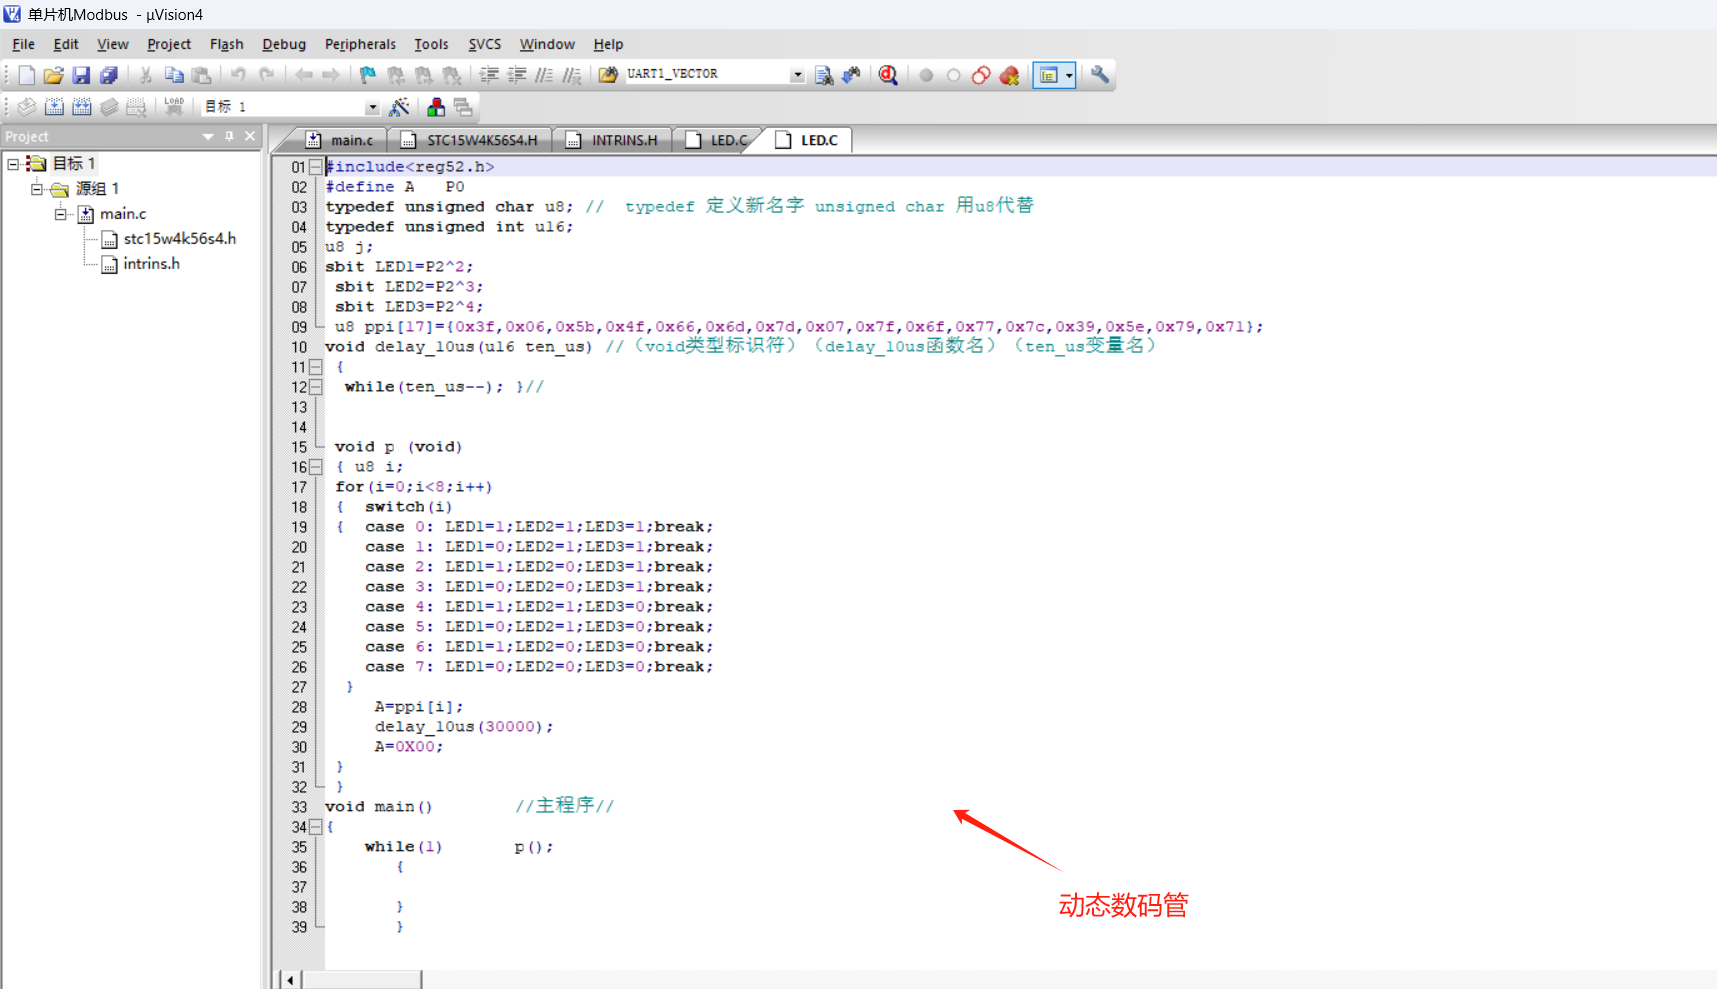Viewport: 1717px width, 989px height.
Task: Open the UART1_VECTOR search dropdown
Action: (797, 75)
